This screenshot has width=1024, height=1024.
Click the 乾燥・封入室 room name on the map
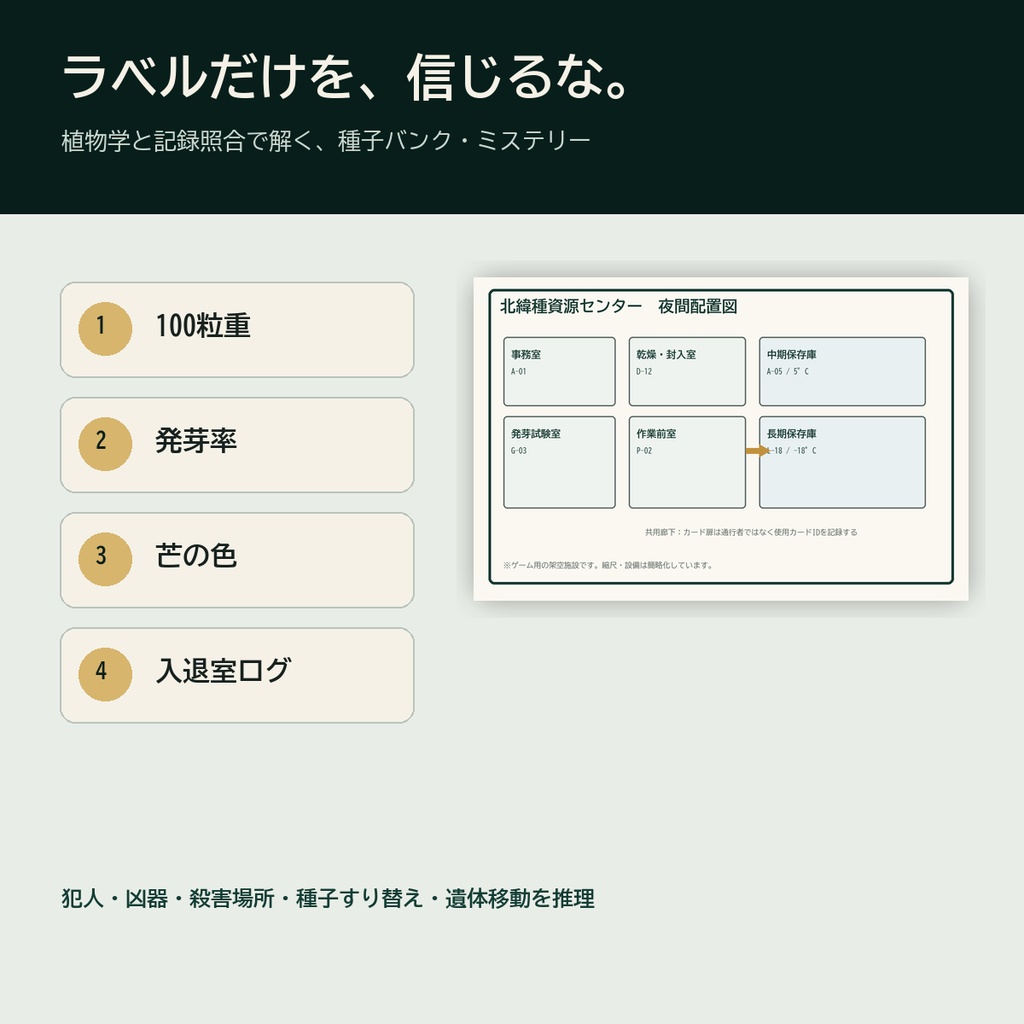point(666,355)
